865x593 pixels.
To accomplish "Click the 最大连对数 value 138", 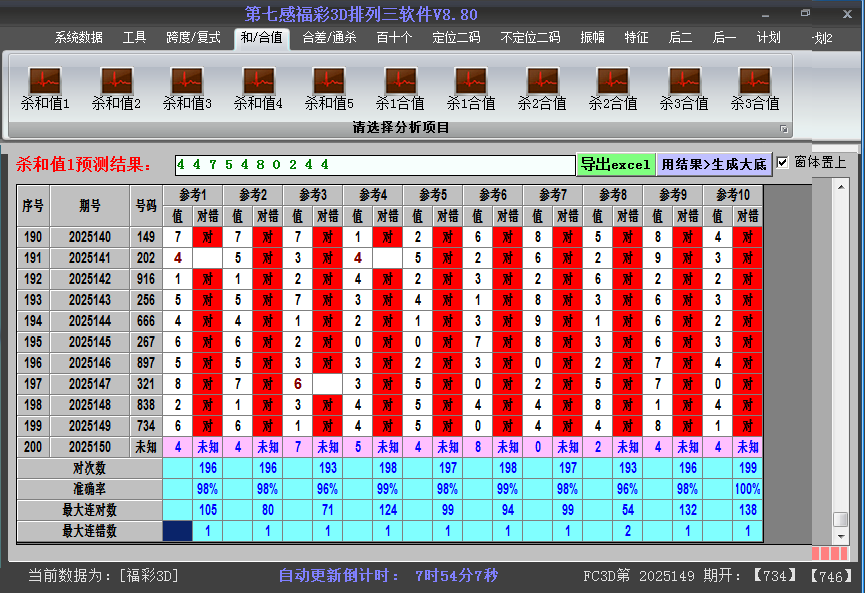I will point(747,510).
